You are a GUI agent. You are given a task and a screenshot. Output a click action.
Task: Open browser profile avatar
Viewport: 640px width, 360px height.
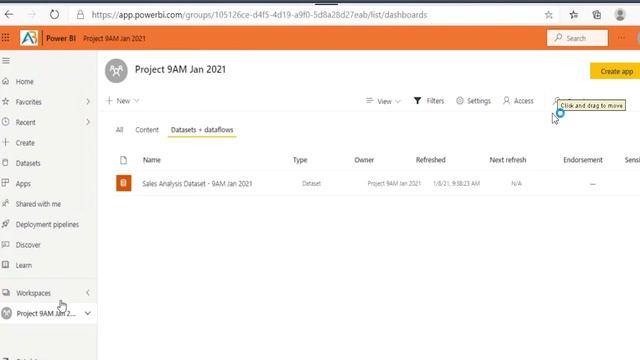620,15
